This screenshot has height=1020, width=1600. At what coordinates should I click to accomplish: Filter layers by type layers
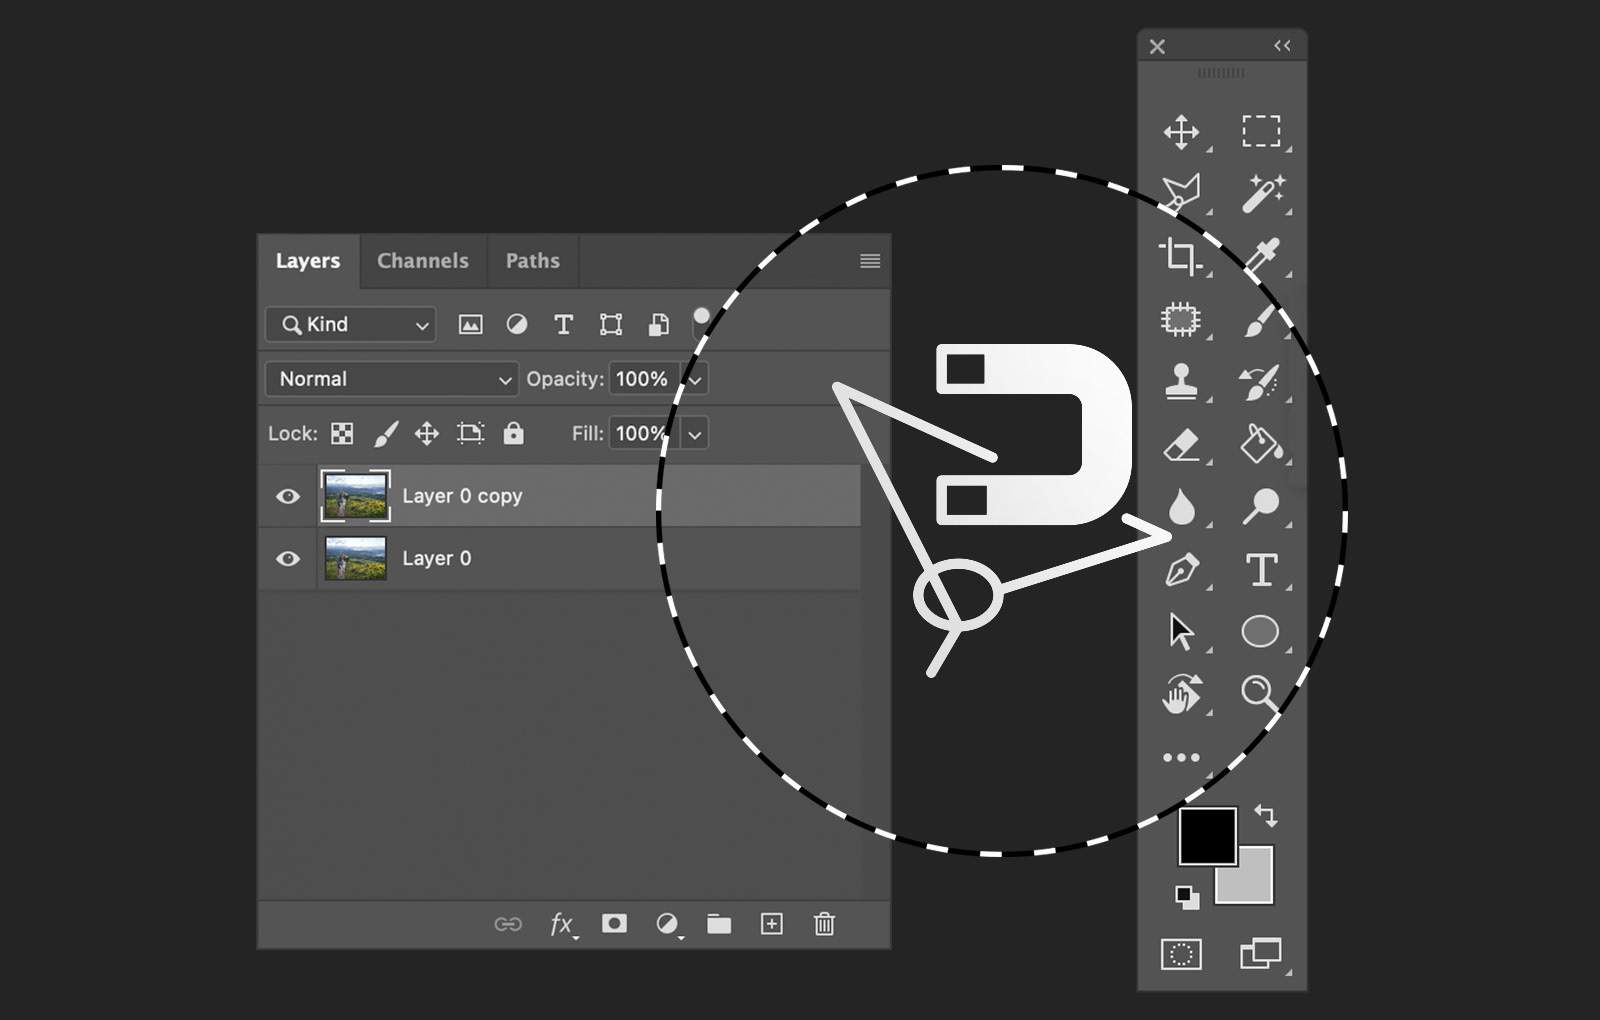(x=563, y=324)
